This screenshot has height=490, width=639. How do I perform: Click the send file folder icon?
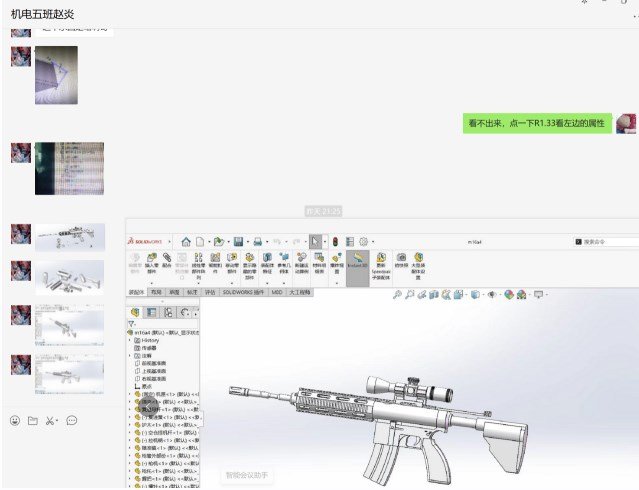pos(32,420)
